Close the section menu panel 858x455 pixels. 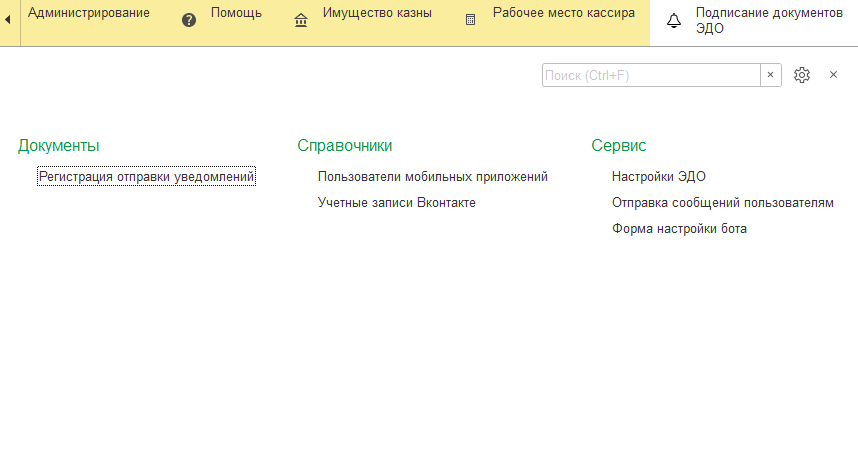click(x=833, y=75)
